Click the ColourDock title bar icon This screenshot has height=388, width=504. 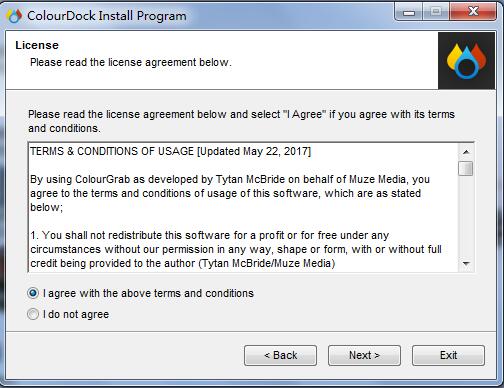coord(14,16)
